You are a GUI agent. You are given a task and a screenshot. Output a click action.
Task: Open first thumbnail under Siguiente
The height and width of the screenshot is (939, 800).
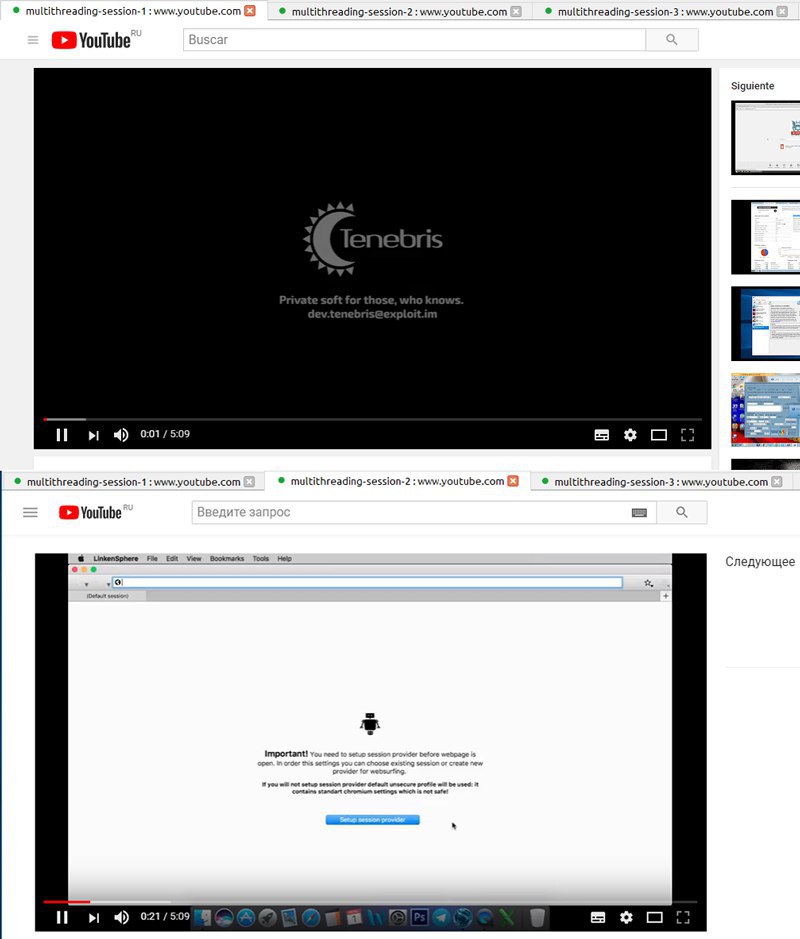click(x=765, y=138)
